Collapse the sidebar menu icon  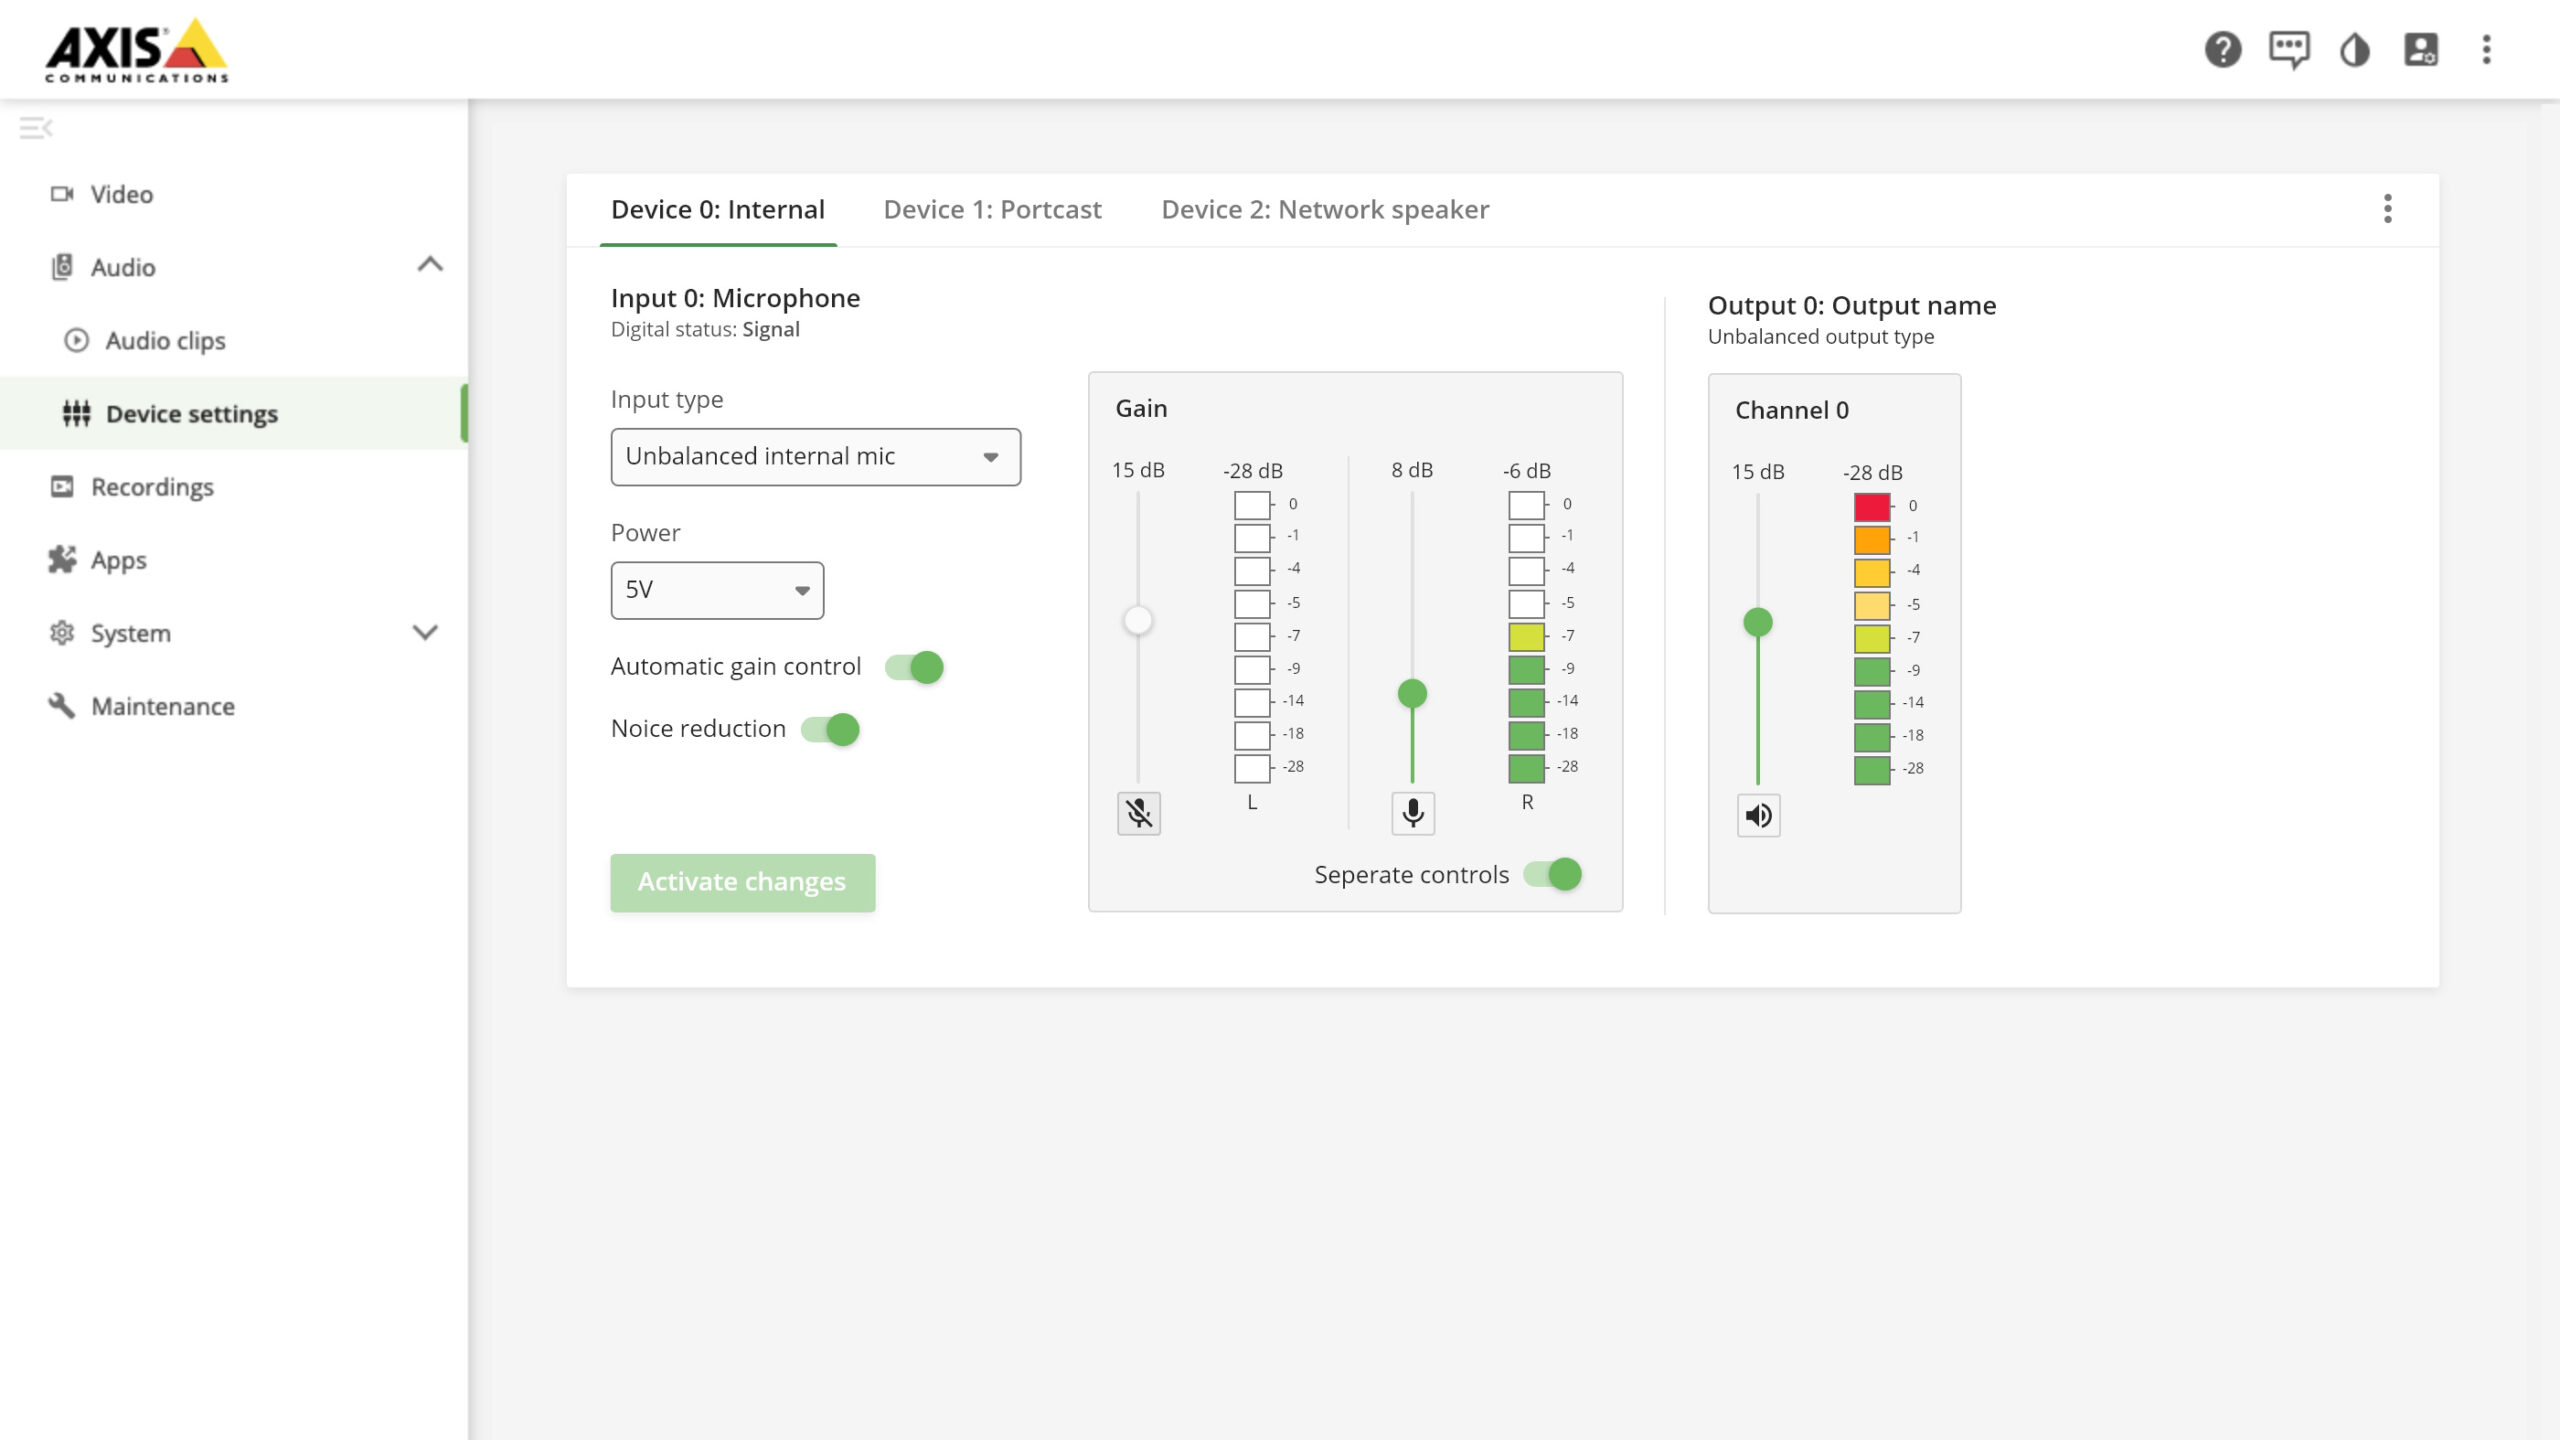[35, 128]
